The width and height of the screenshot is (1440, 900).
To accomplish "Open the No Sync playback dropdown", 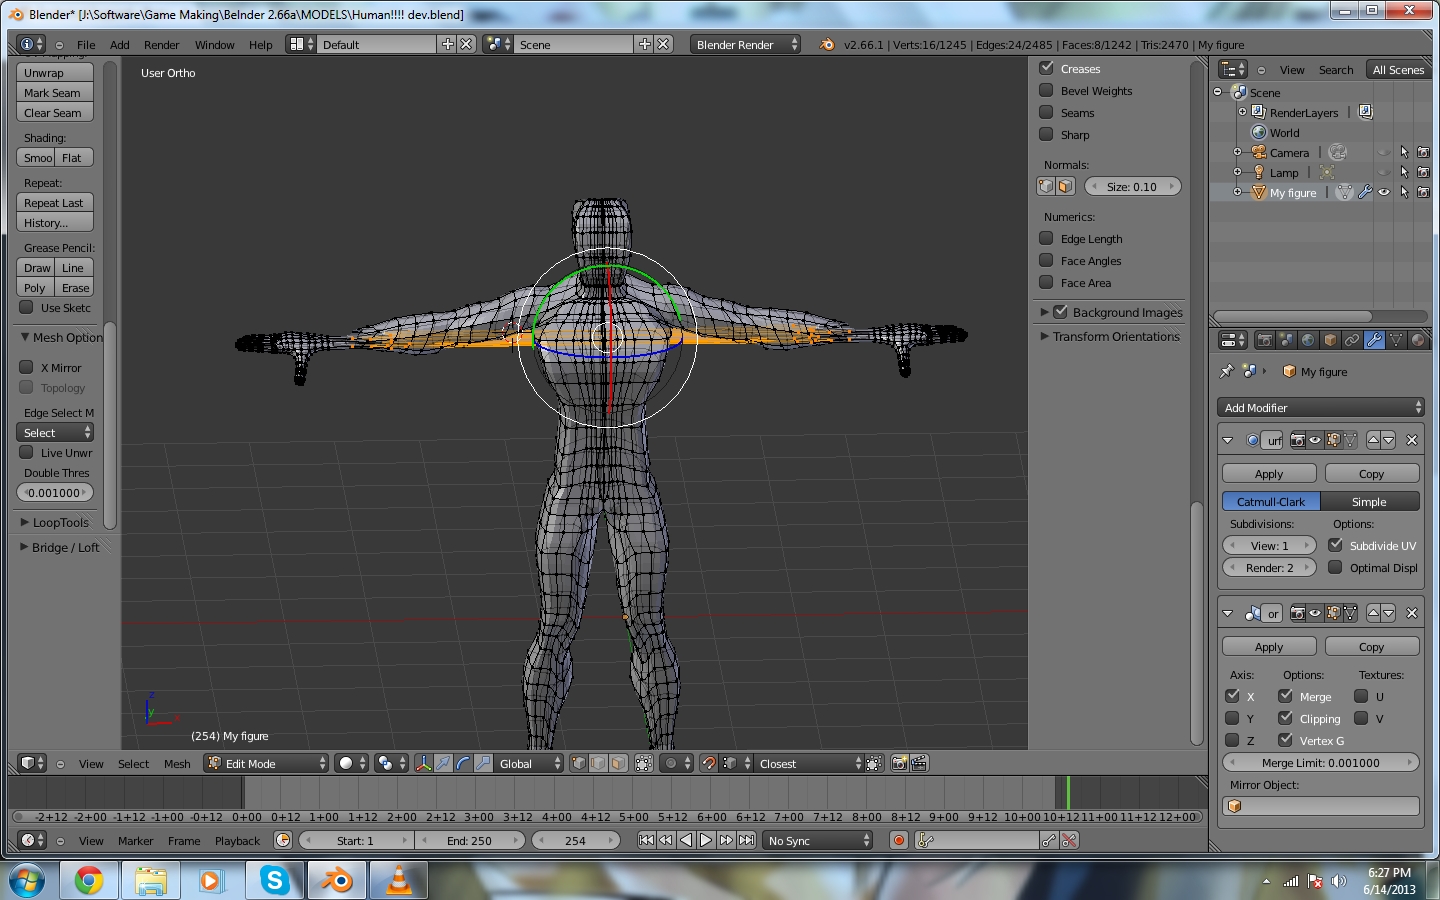I will [x=818, y=840].
